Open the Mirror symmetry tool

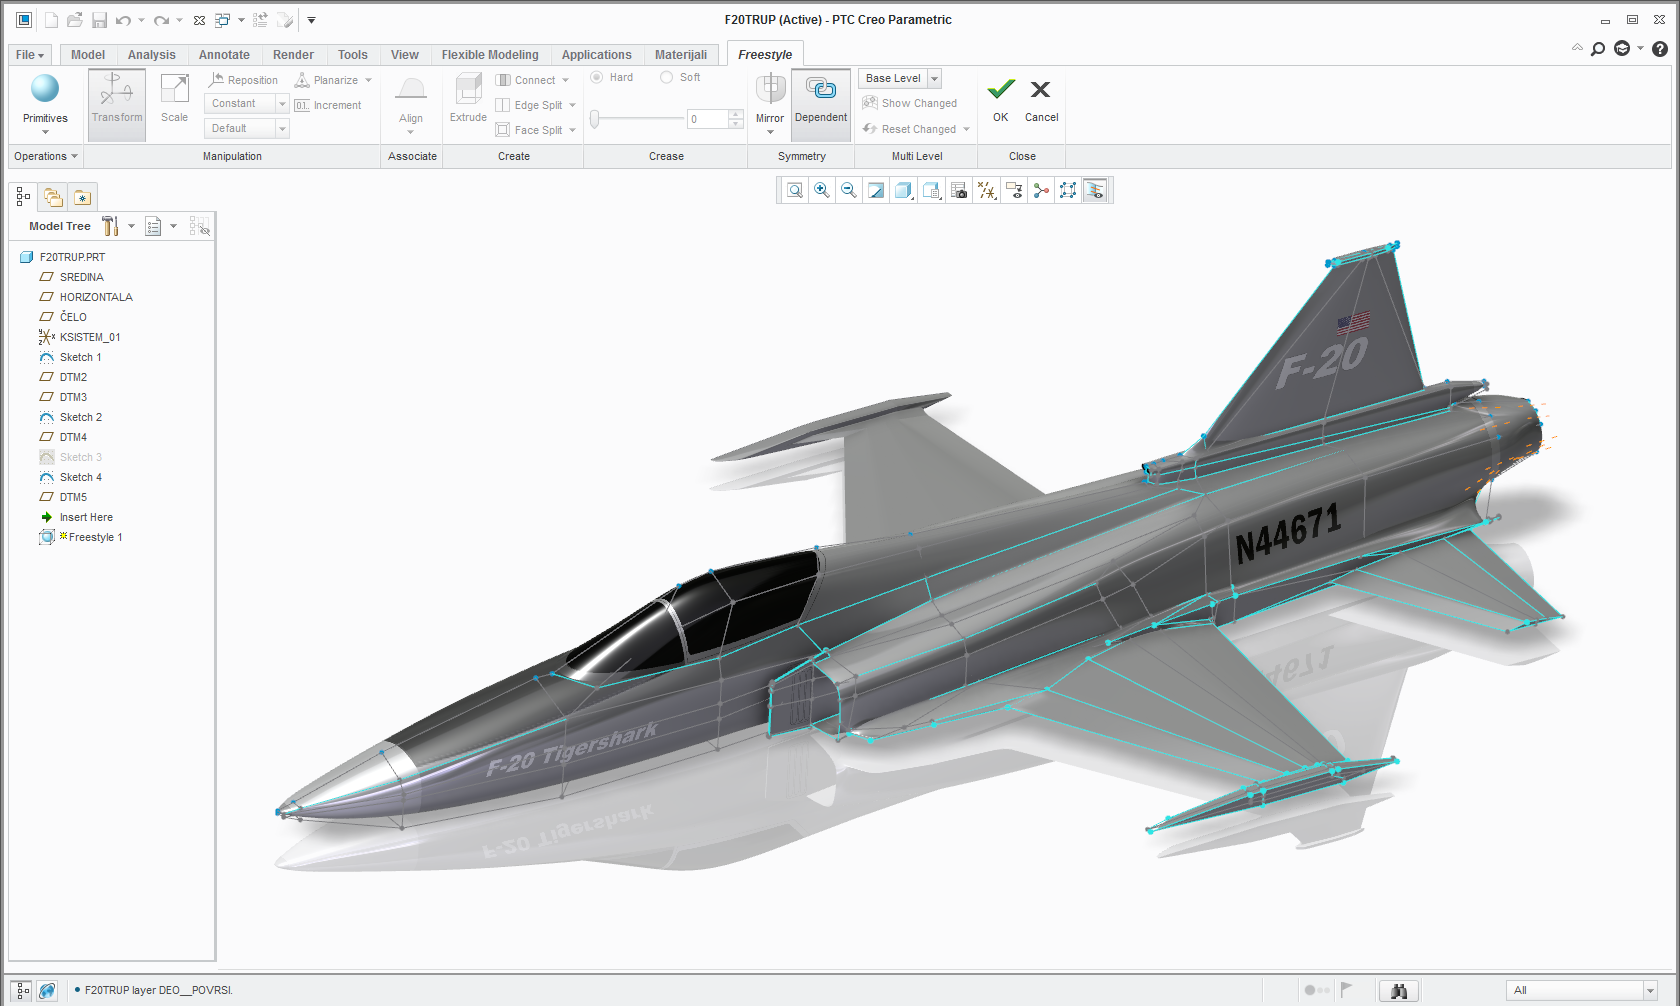pos(770,104)
